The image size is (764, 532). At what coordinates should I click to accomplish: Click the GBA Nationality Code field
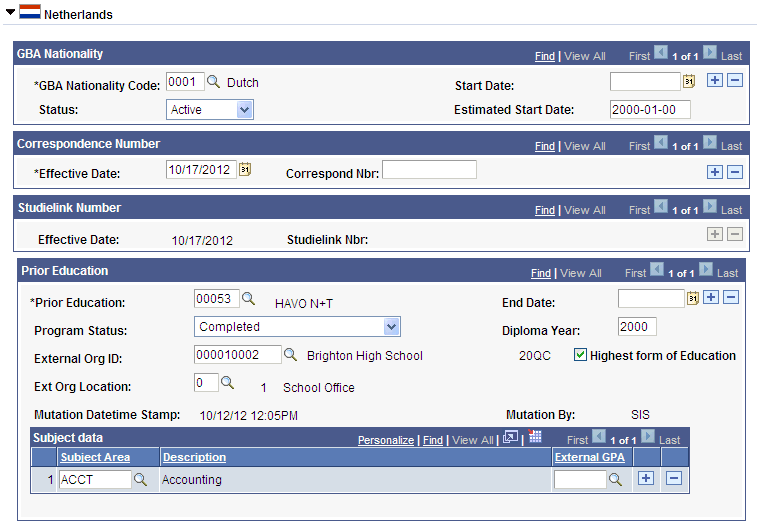click(185, 81)
